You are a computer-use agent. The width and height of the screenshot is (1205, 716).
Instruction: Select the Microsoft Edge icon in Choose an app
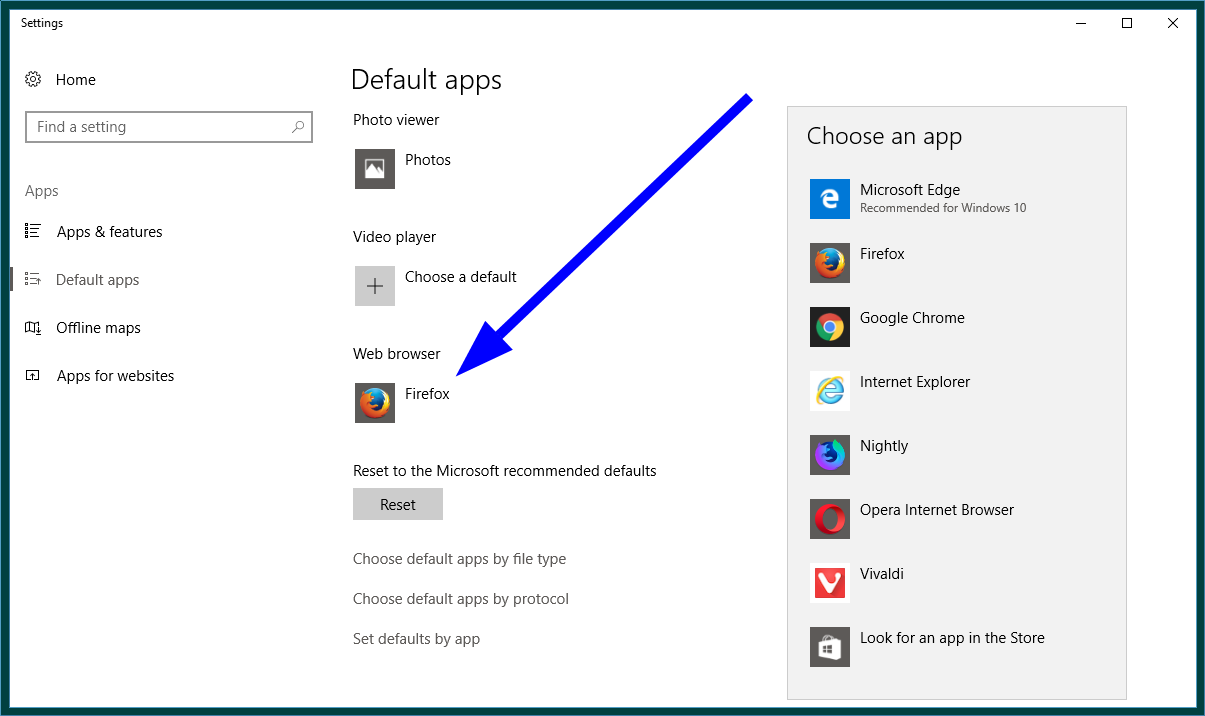(830, 199)
